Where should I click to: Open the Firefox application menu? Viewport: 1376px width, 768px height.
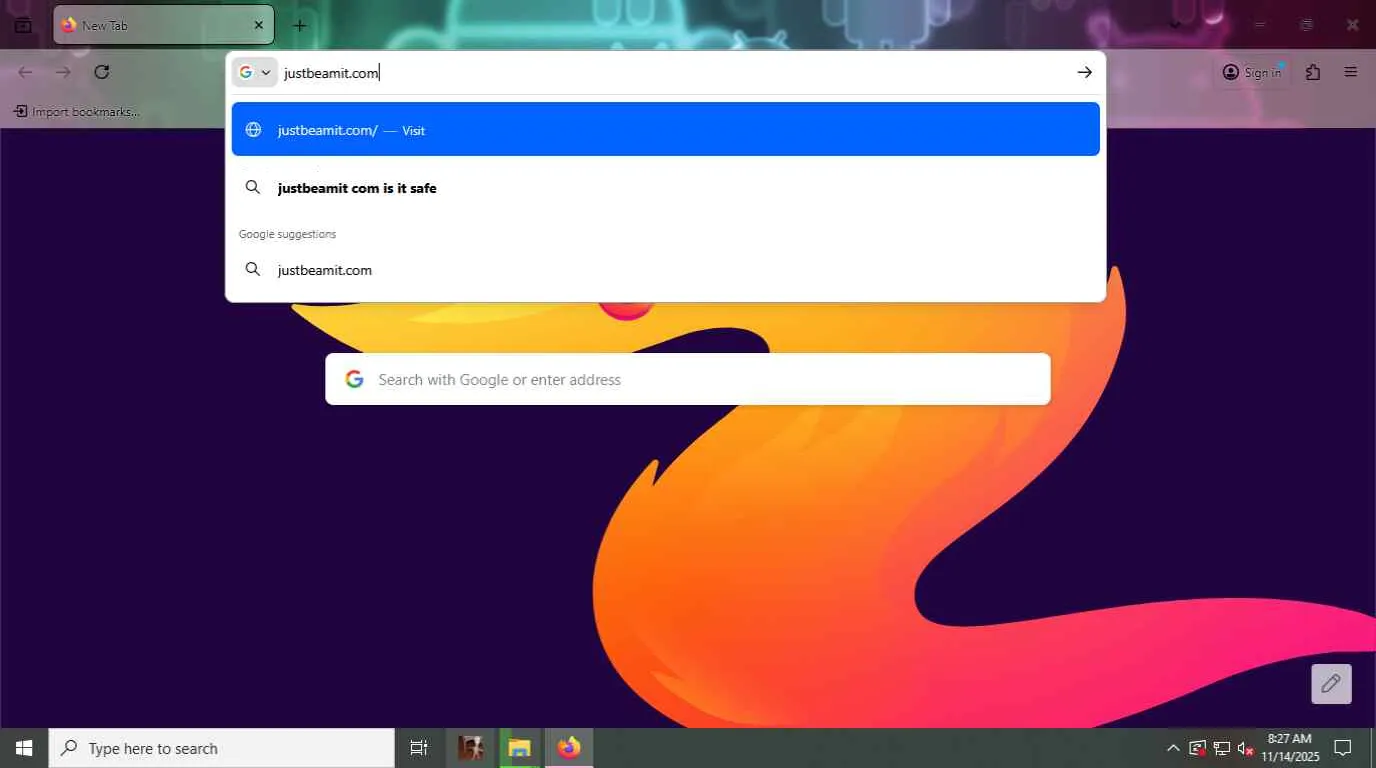coord(1351,72)
